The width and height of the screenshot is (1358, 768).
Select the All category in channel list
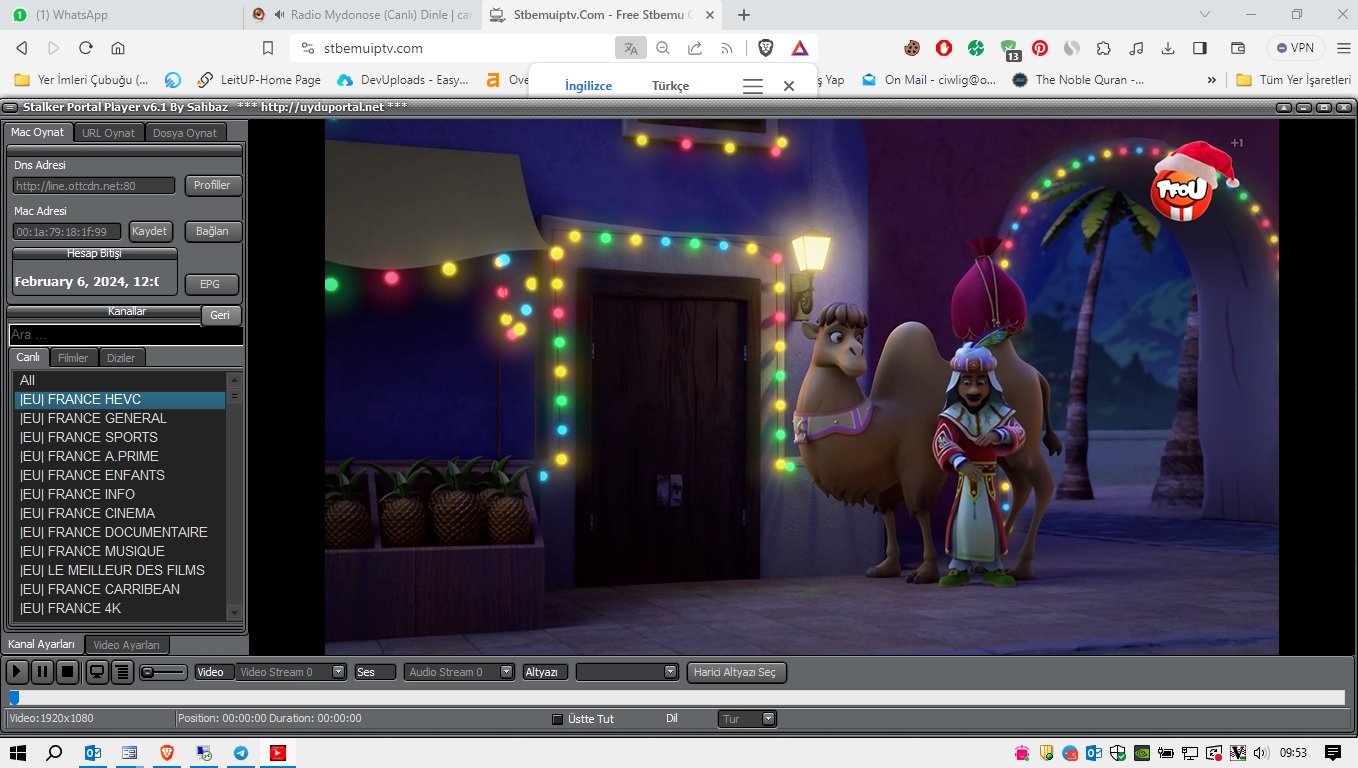click(119, 380)
